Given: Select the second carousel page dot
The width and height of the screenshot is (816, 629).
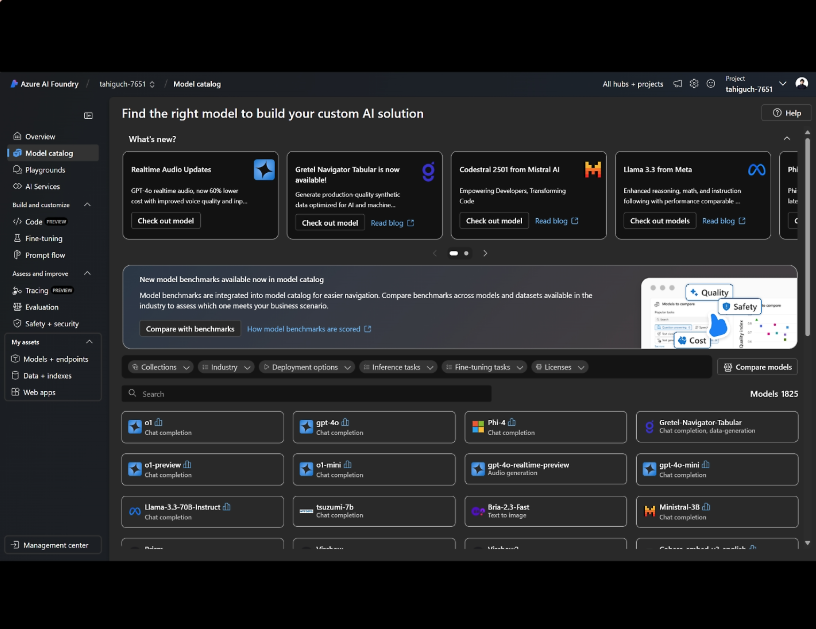Looking at the screenshot, I should pos(466,253).
